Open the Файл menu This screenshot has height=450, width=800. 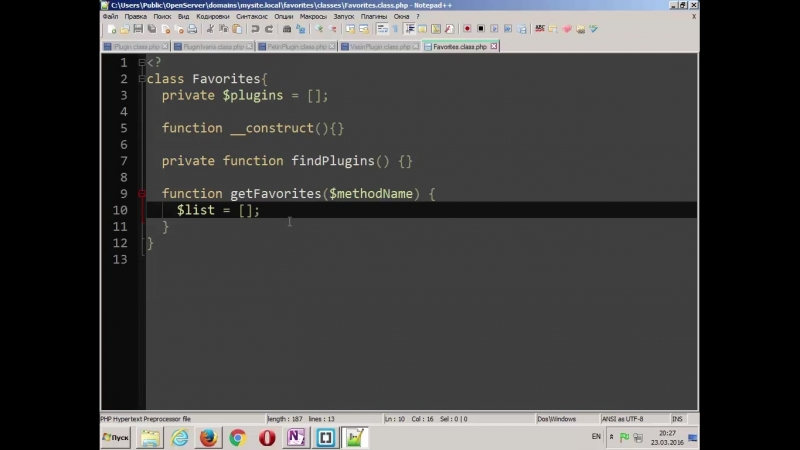(x=110, y=16)
